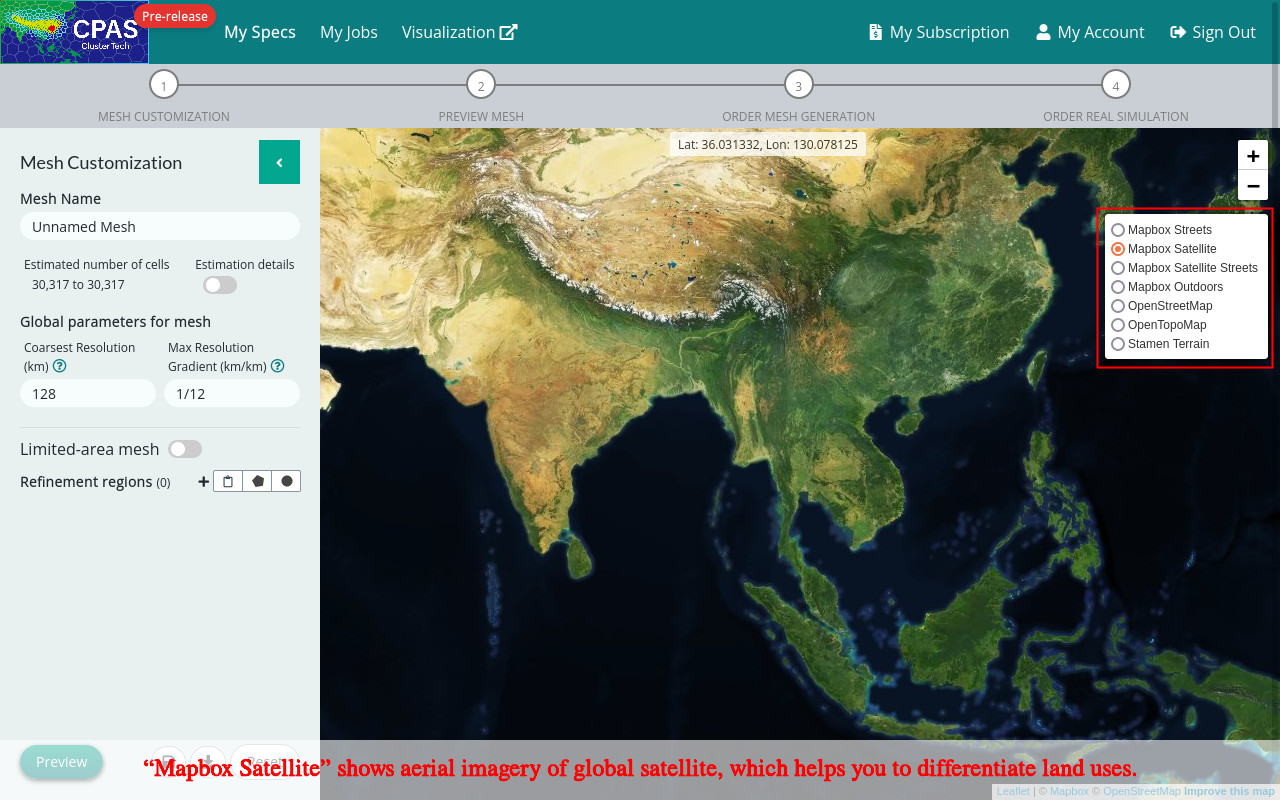
Task: Click the plus icon beside Refinement regions
Action: [204, 482]
